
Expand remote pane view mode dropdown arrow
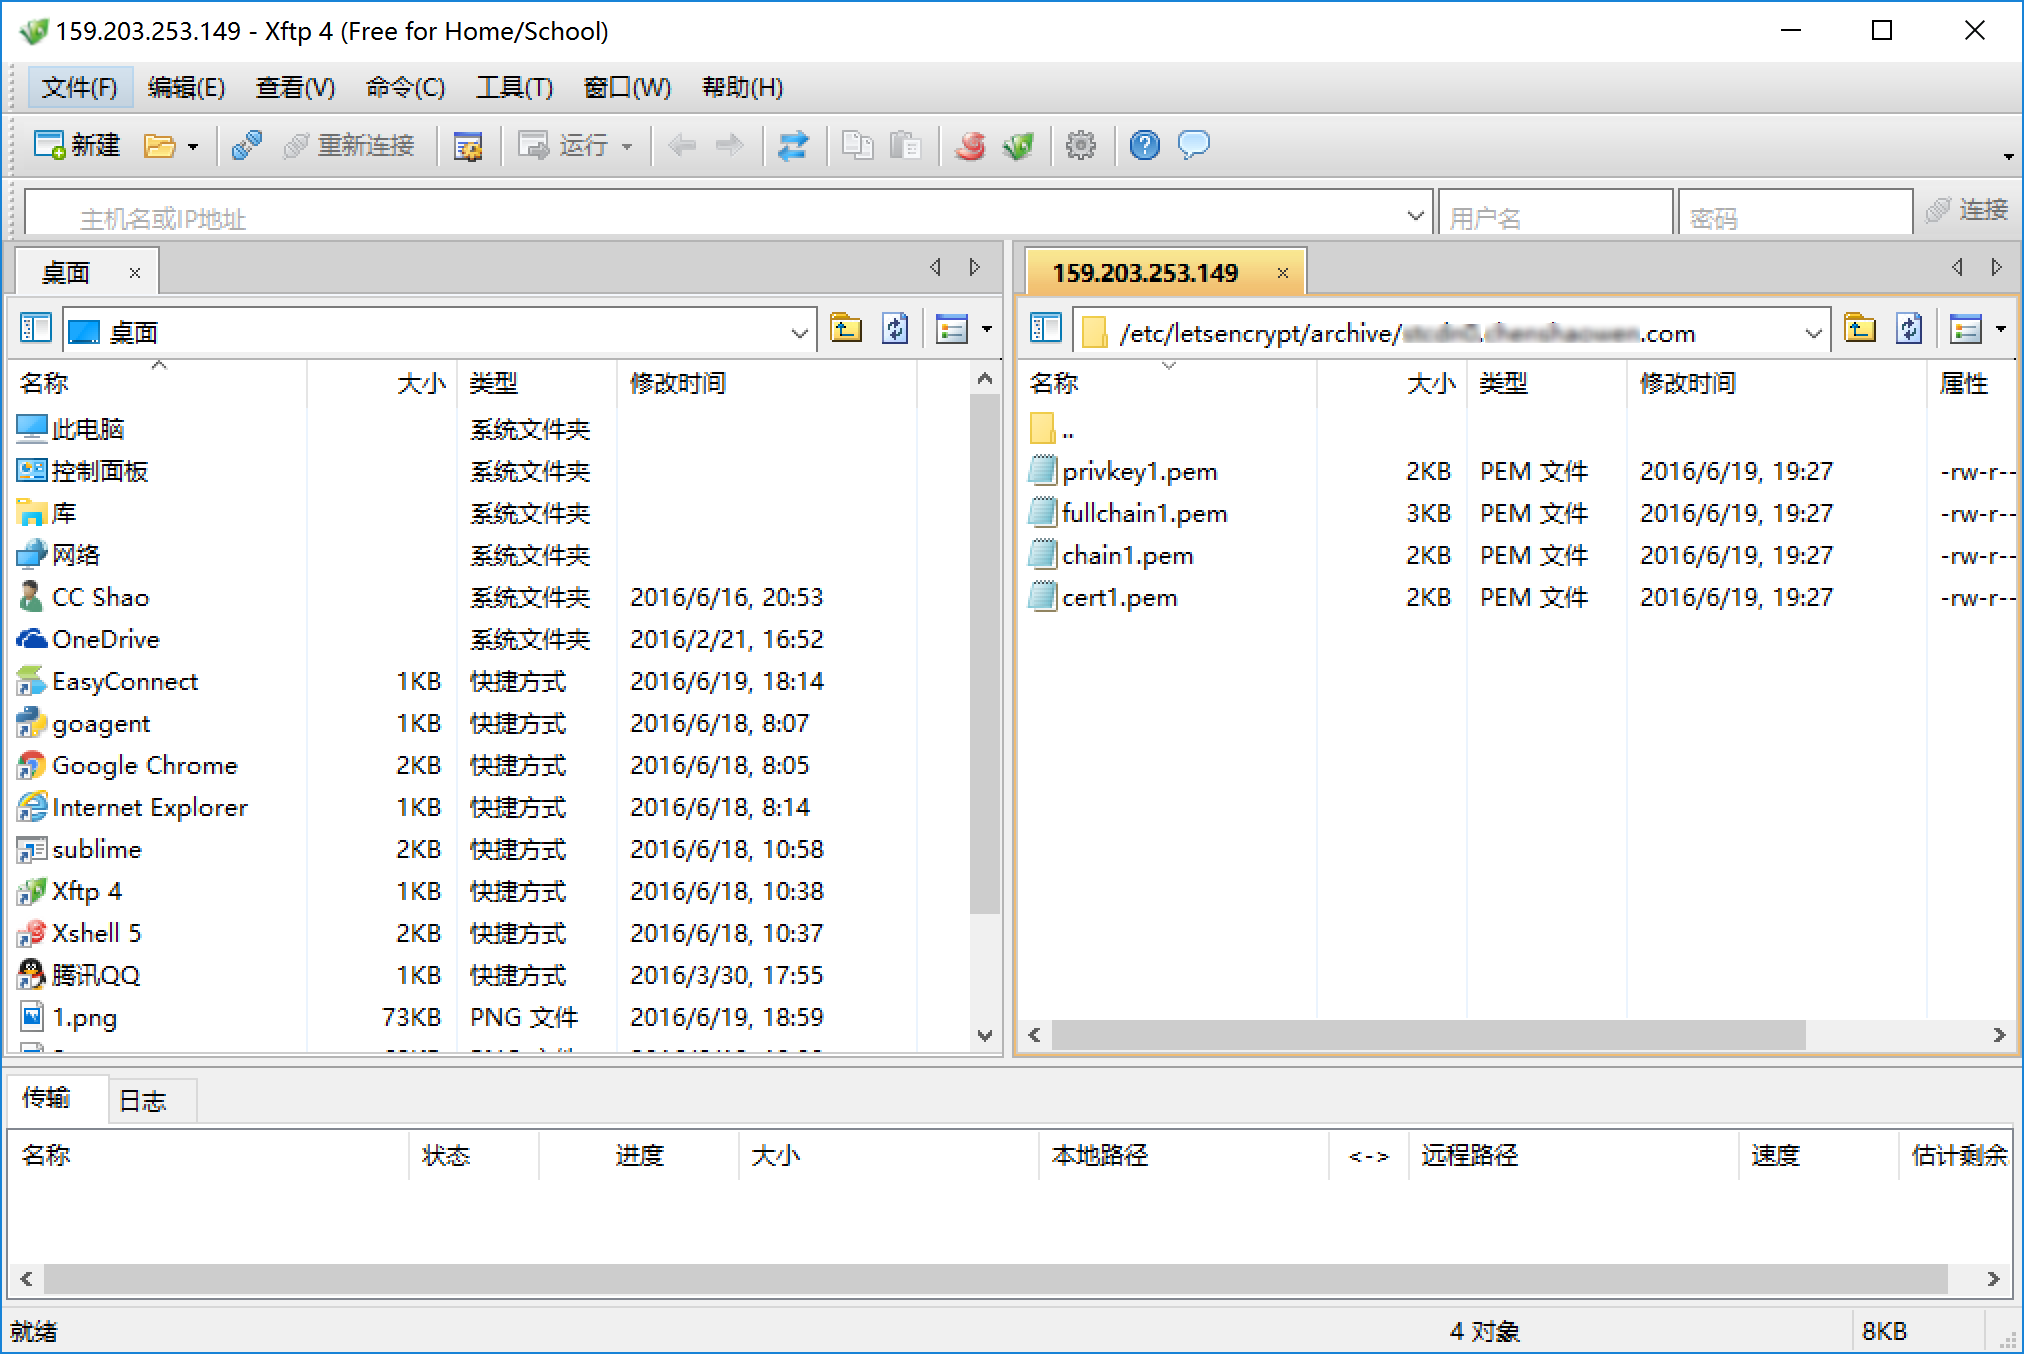(2001, 329)
